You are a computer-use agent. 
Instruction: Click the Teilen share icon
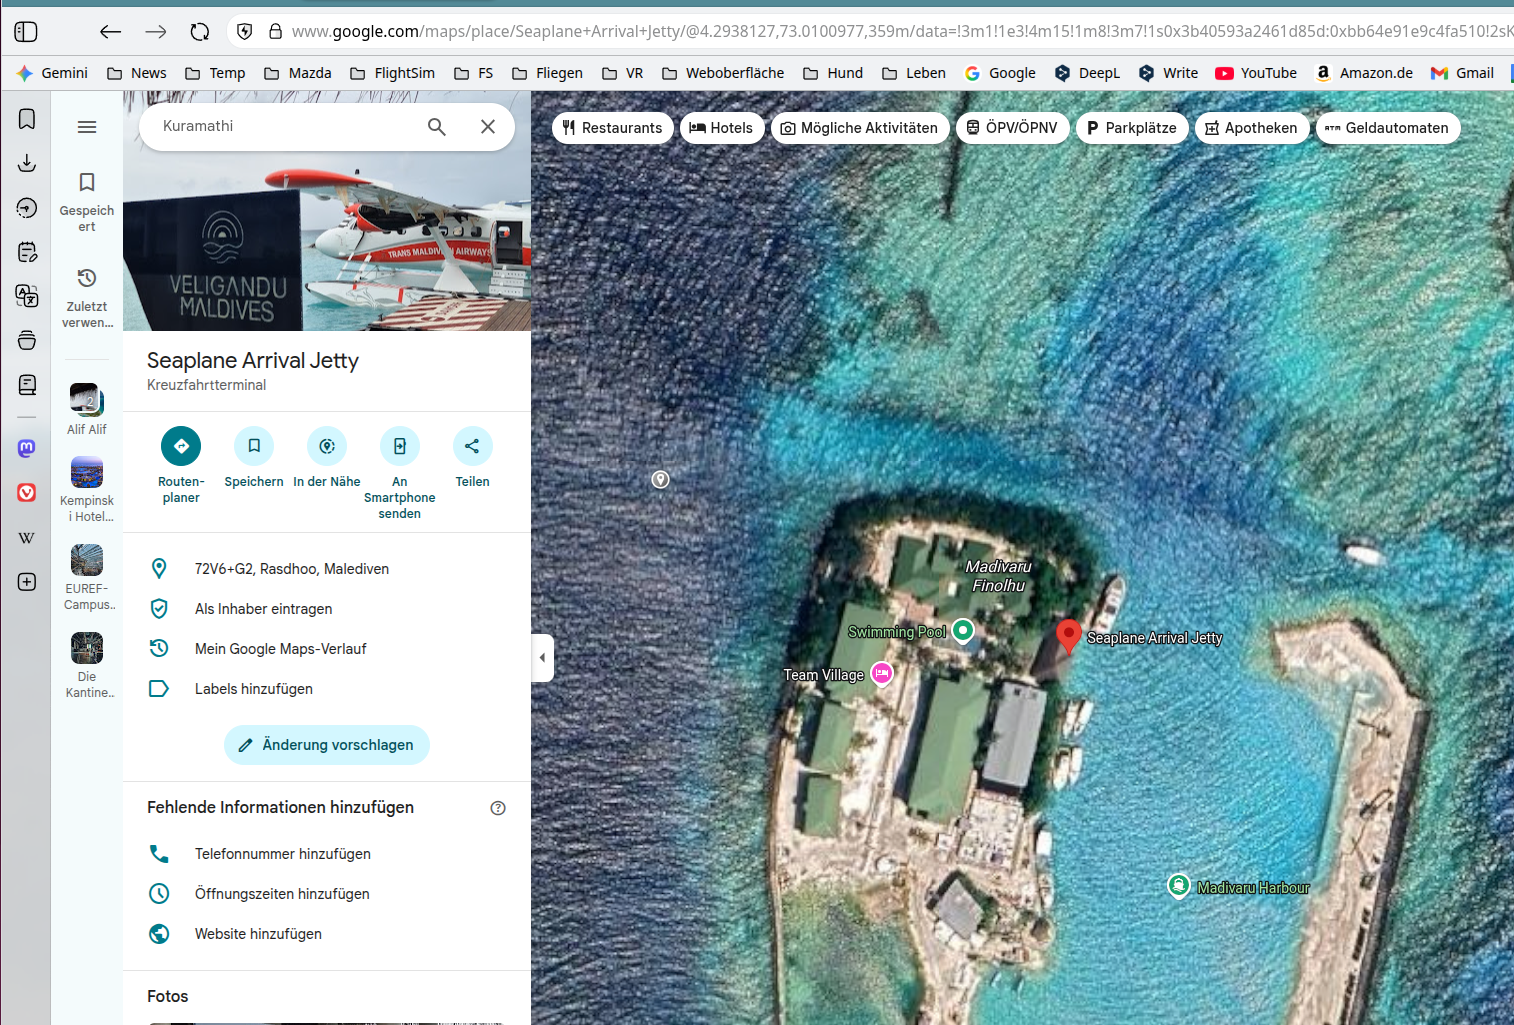(472, 446)
